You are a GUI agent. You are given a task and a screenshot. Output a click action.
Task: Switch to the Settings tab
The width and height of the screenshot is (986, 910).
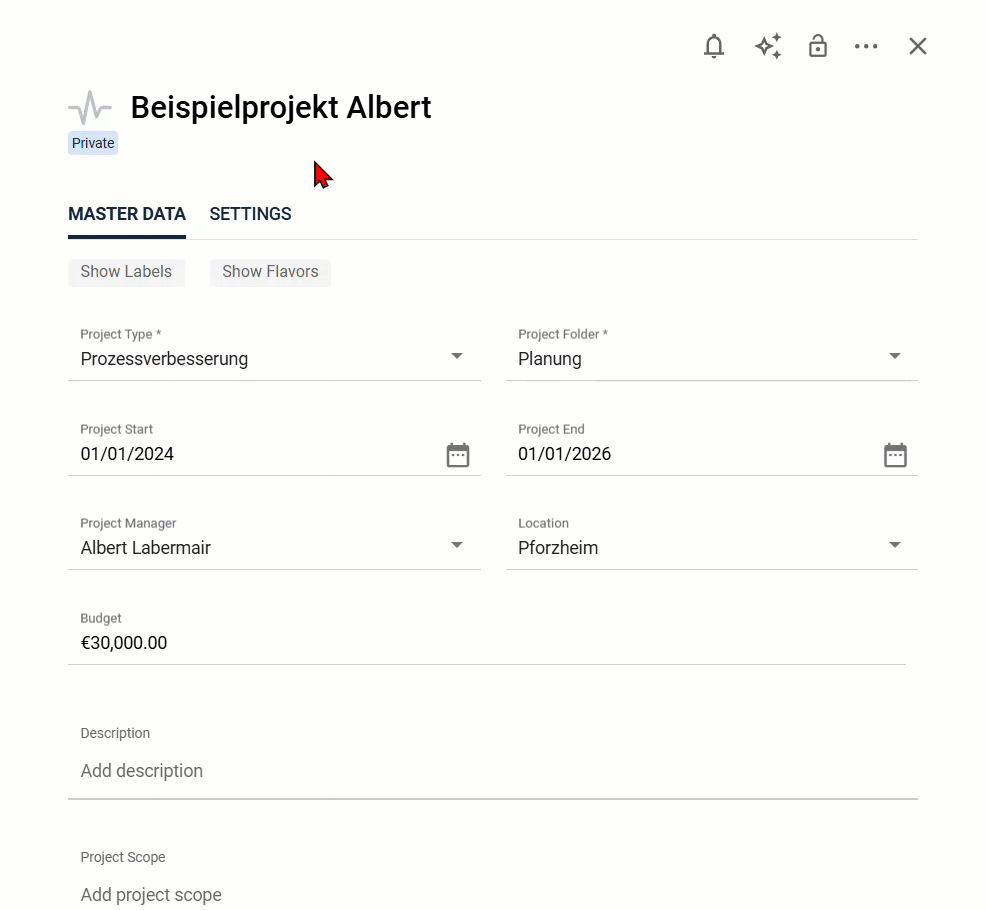[250, 214]
